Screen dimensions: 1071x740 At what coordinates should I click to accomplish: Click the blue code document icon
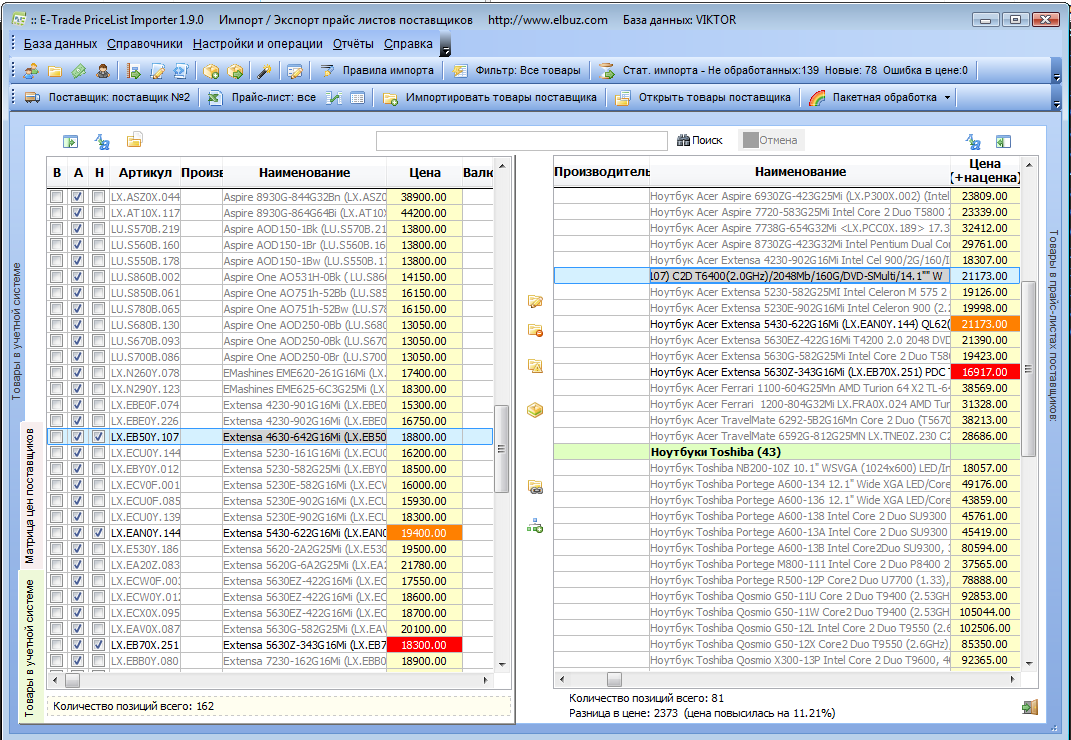180,70
